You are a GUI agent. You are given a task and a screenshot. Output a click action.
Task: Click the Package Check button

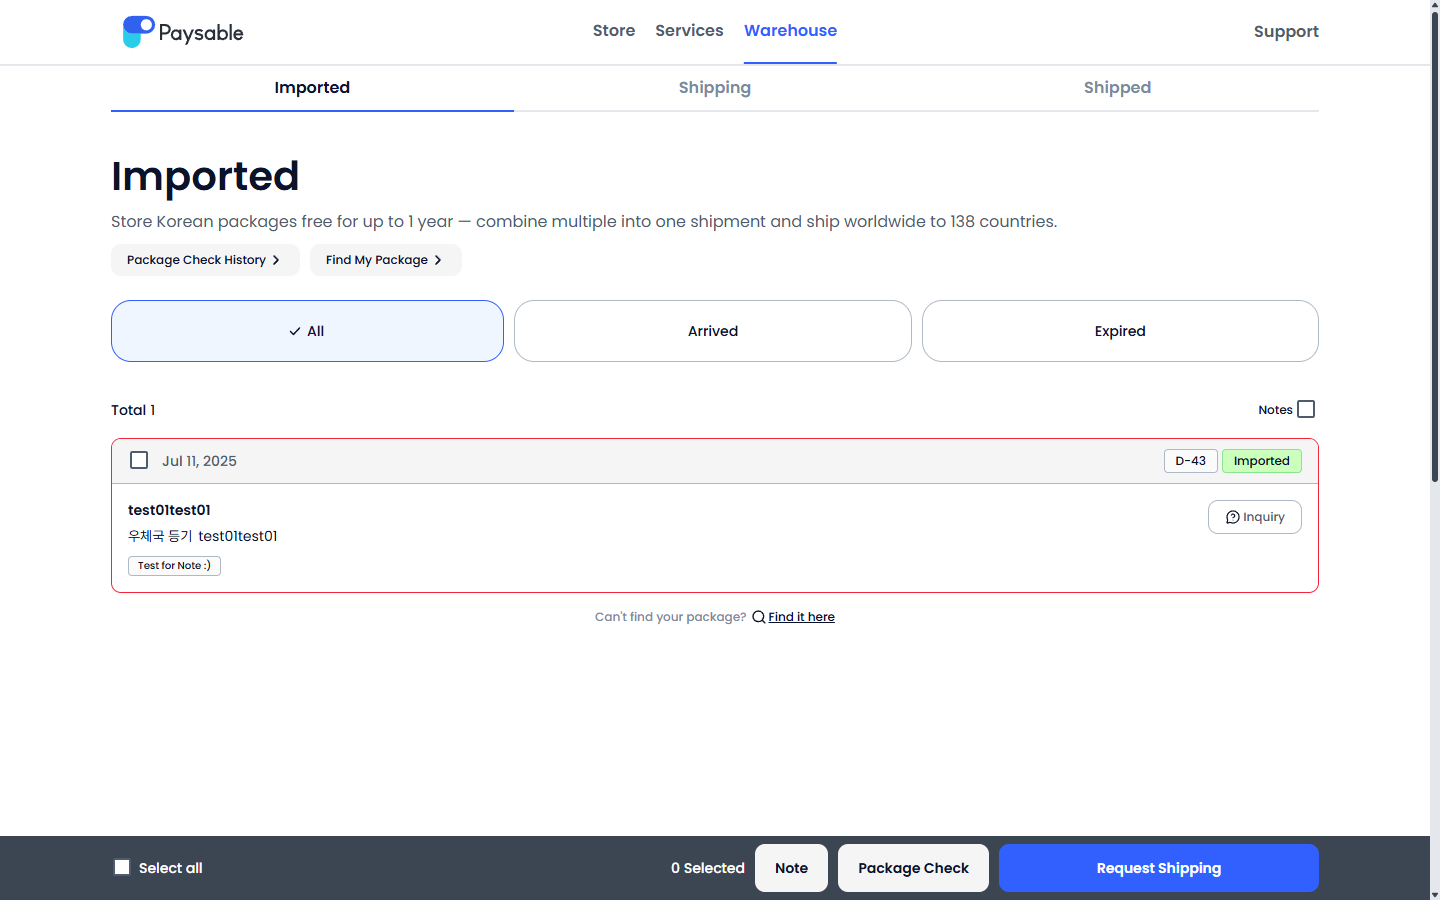pyautogui.click(x=913, y=868)
